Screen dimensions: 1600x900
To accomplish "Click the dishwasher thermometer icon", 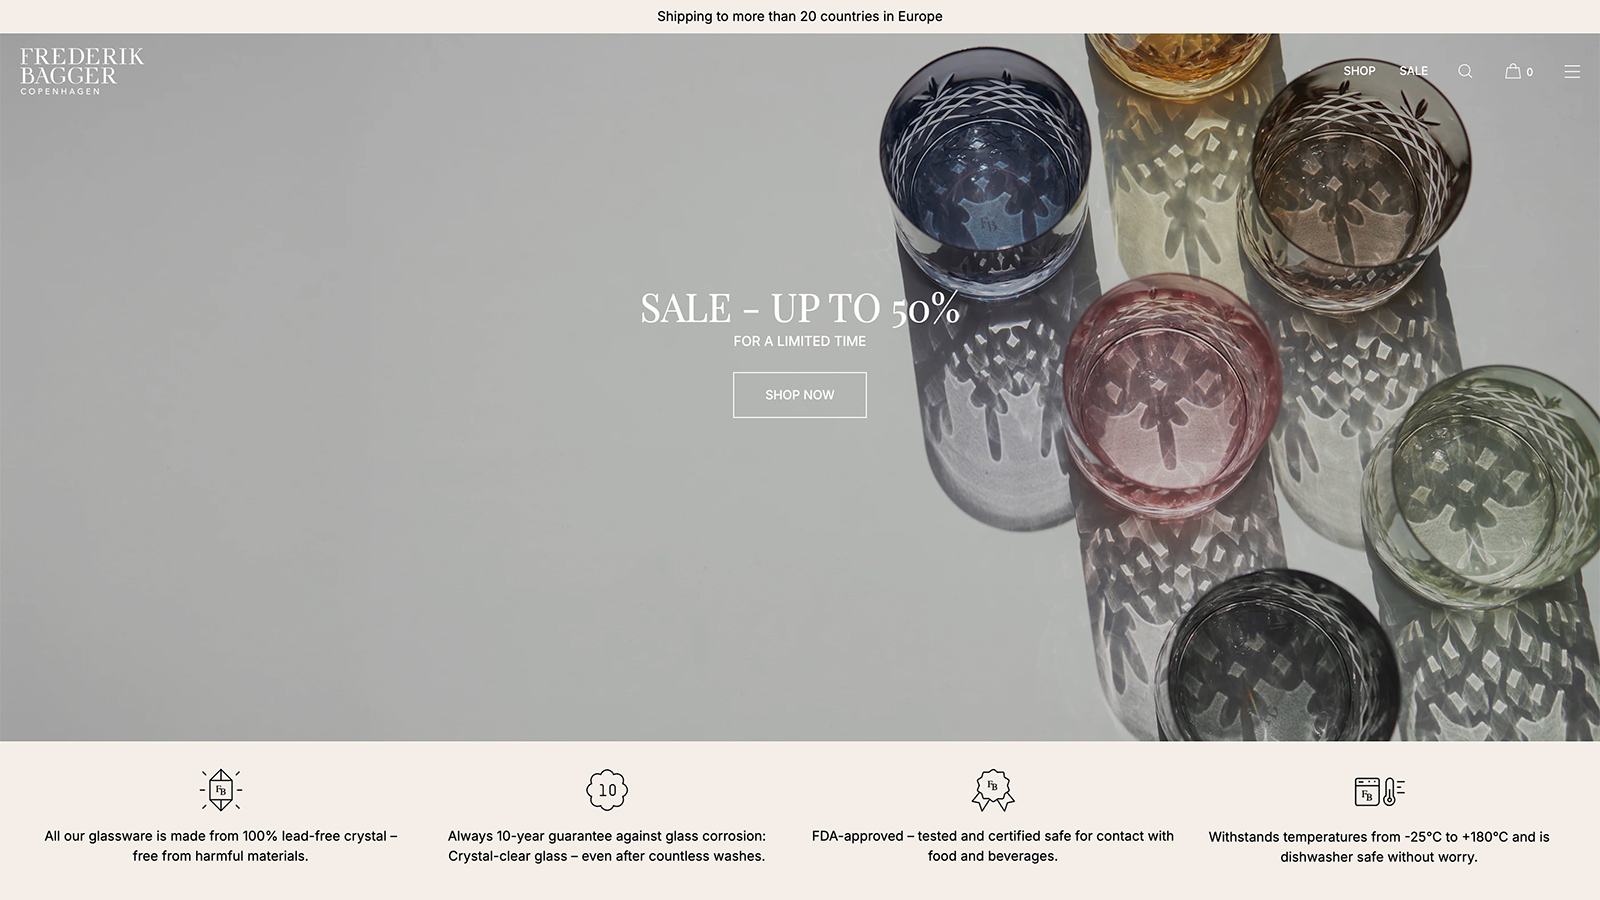I will click(x=1379, y=791).
